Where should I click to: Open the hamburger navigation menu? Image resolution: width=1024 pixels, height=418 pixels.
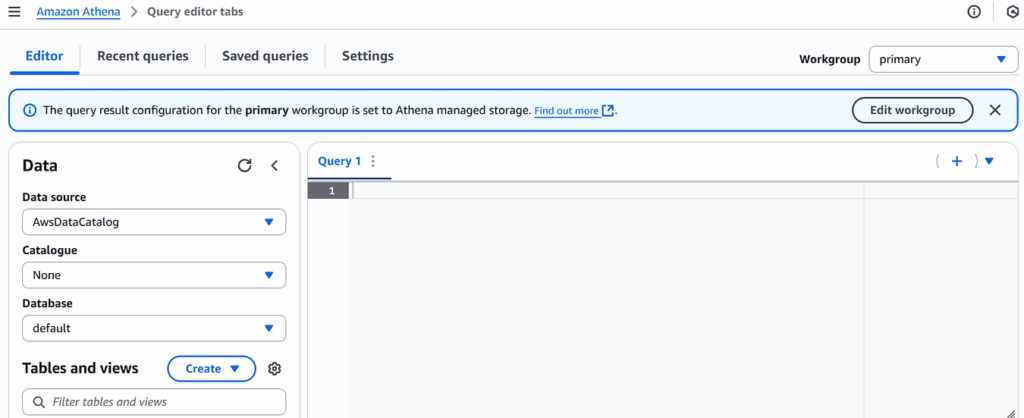[x=14, y=12]
